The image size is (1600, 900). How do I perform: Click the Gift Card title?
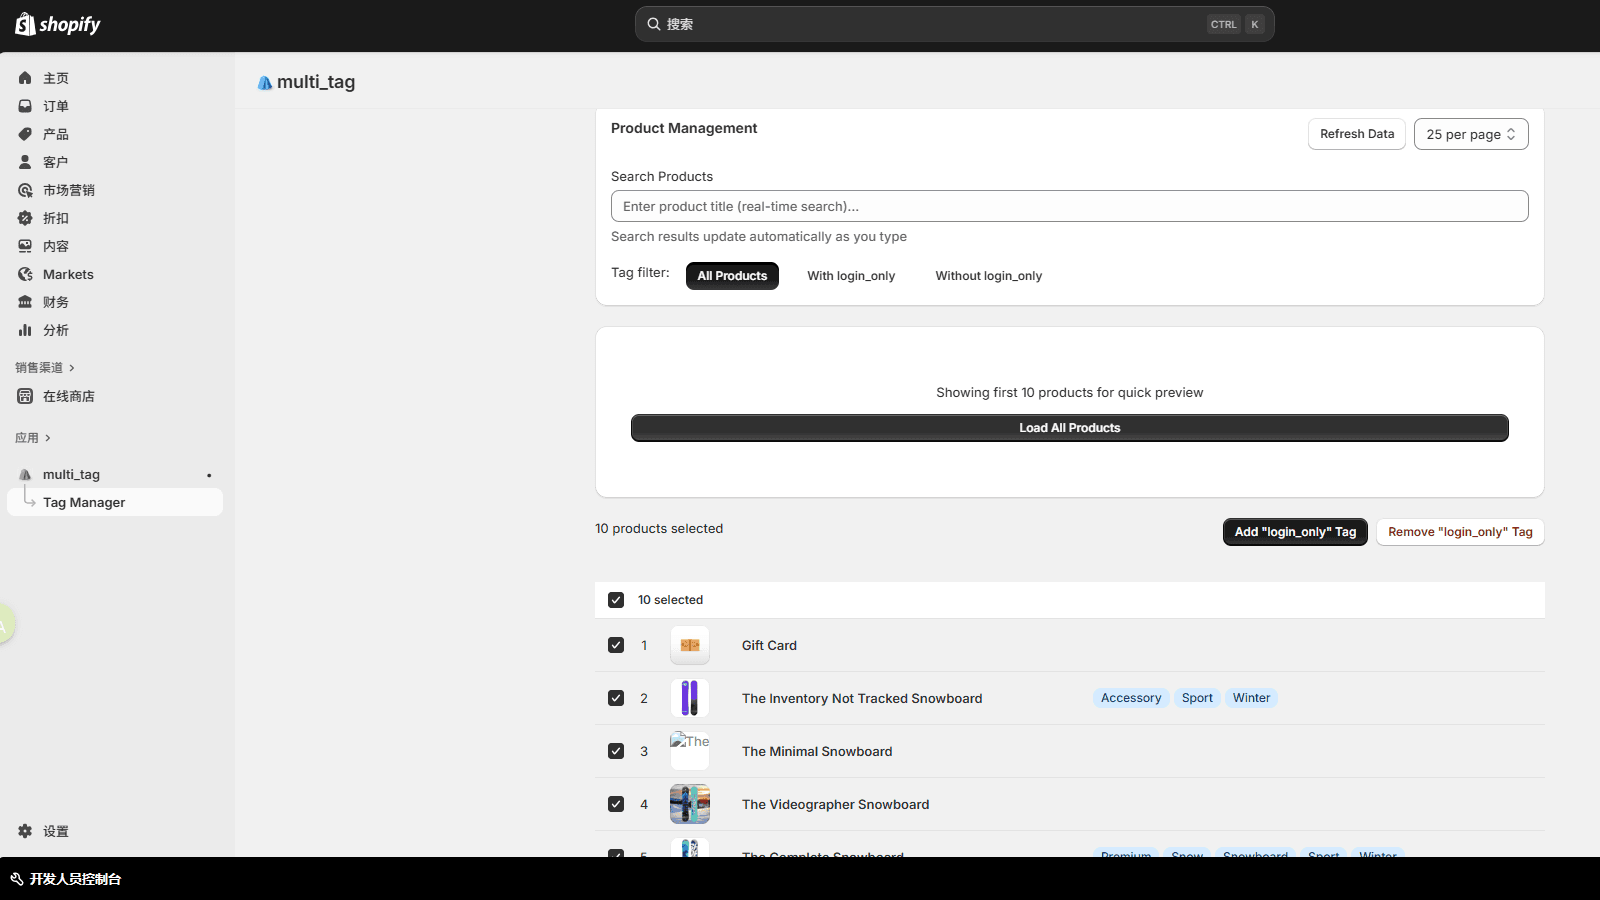[769, 646]
